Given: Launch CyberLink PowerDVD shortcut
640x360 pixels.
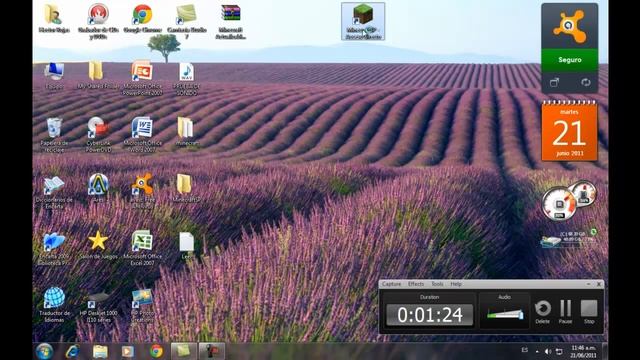Looking at the screenshot, I should pos(98,135).
